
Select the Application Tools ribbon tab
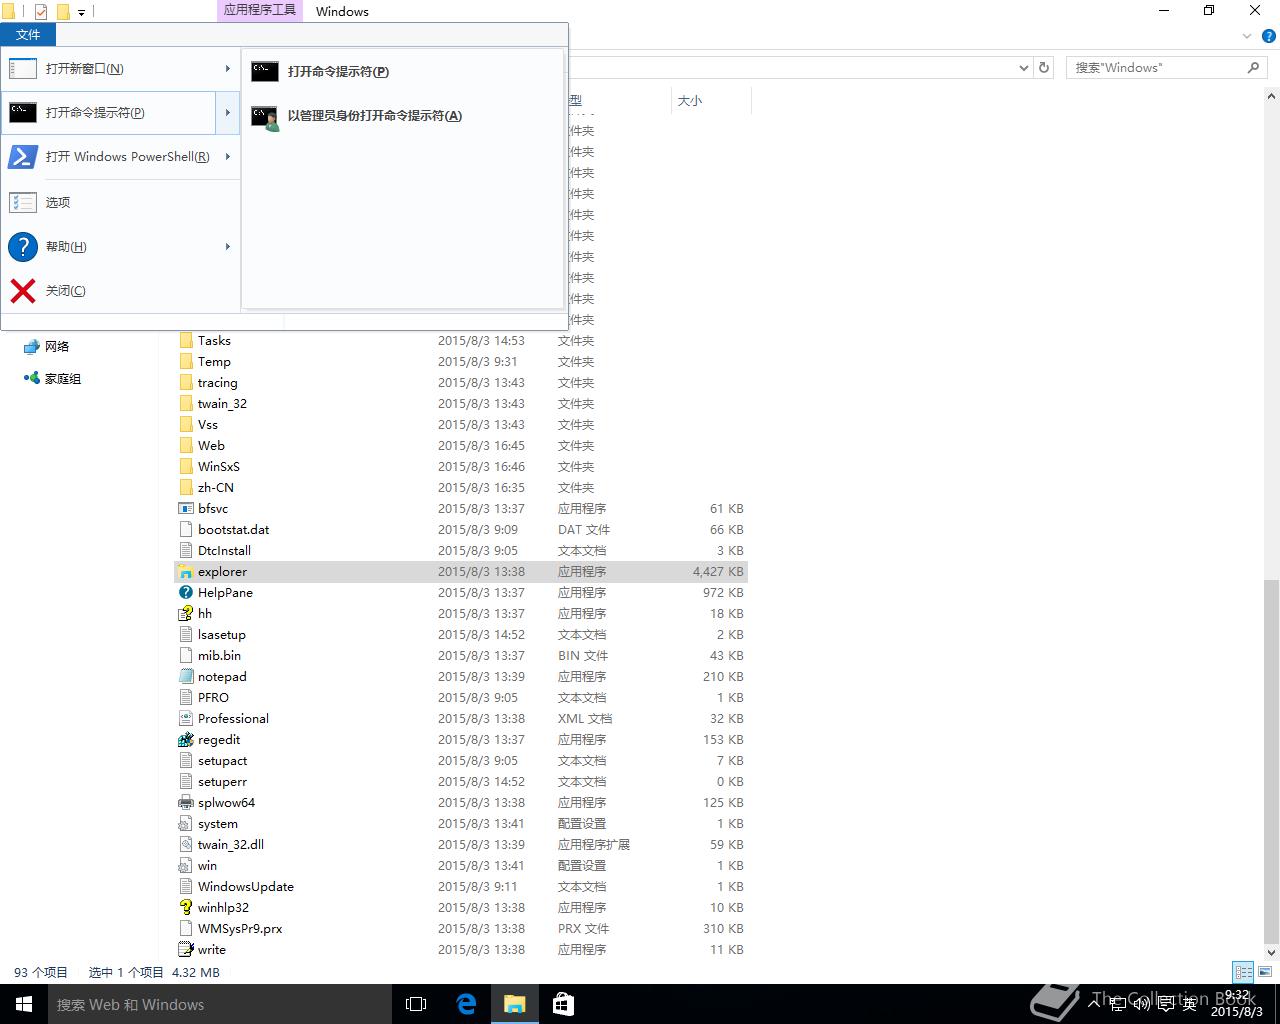point(260,11)
